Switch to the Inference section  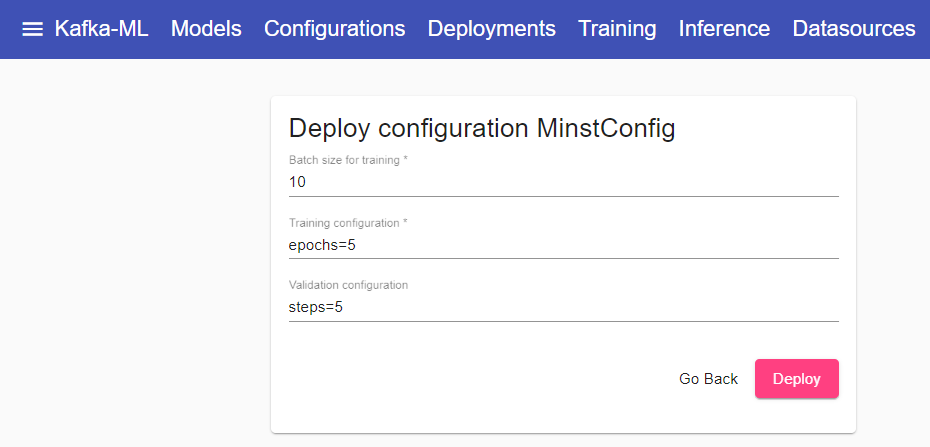pos(724,28)
